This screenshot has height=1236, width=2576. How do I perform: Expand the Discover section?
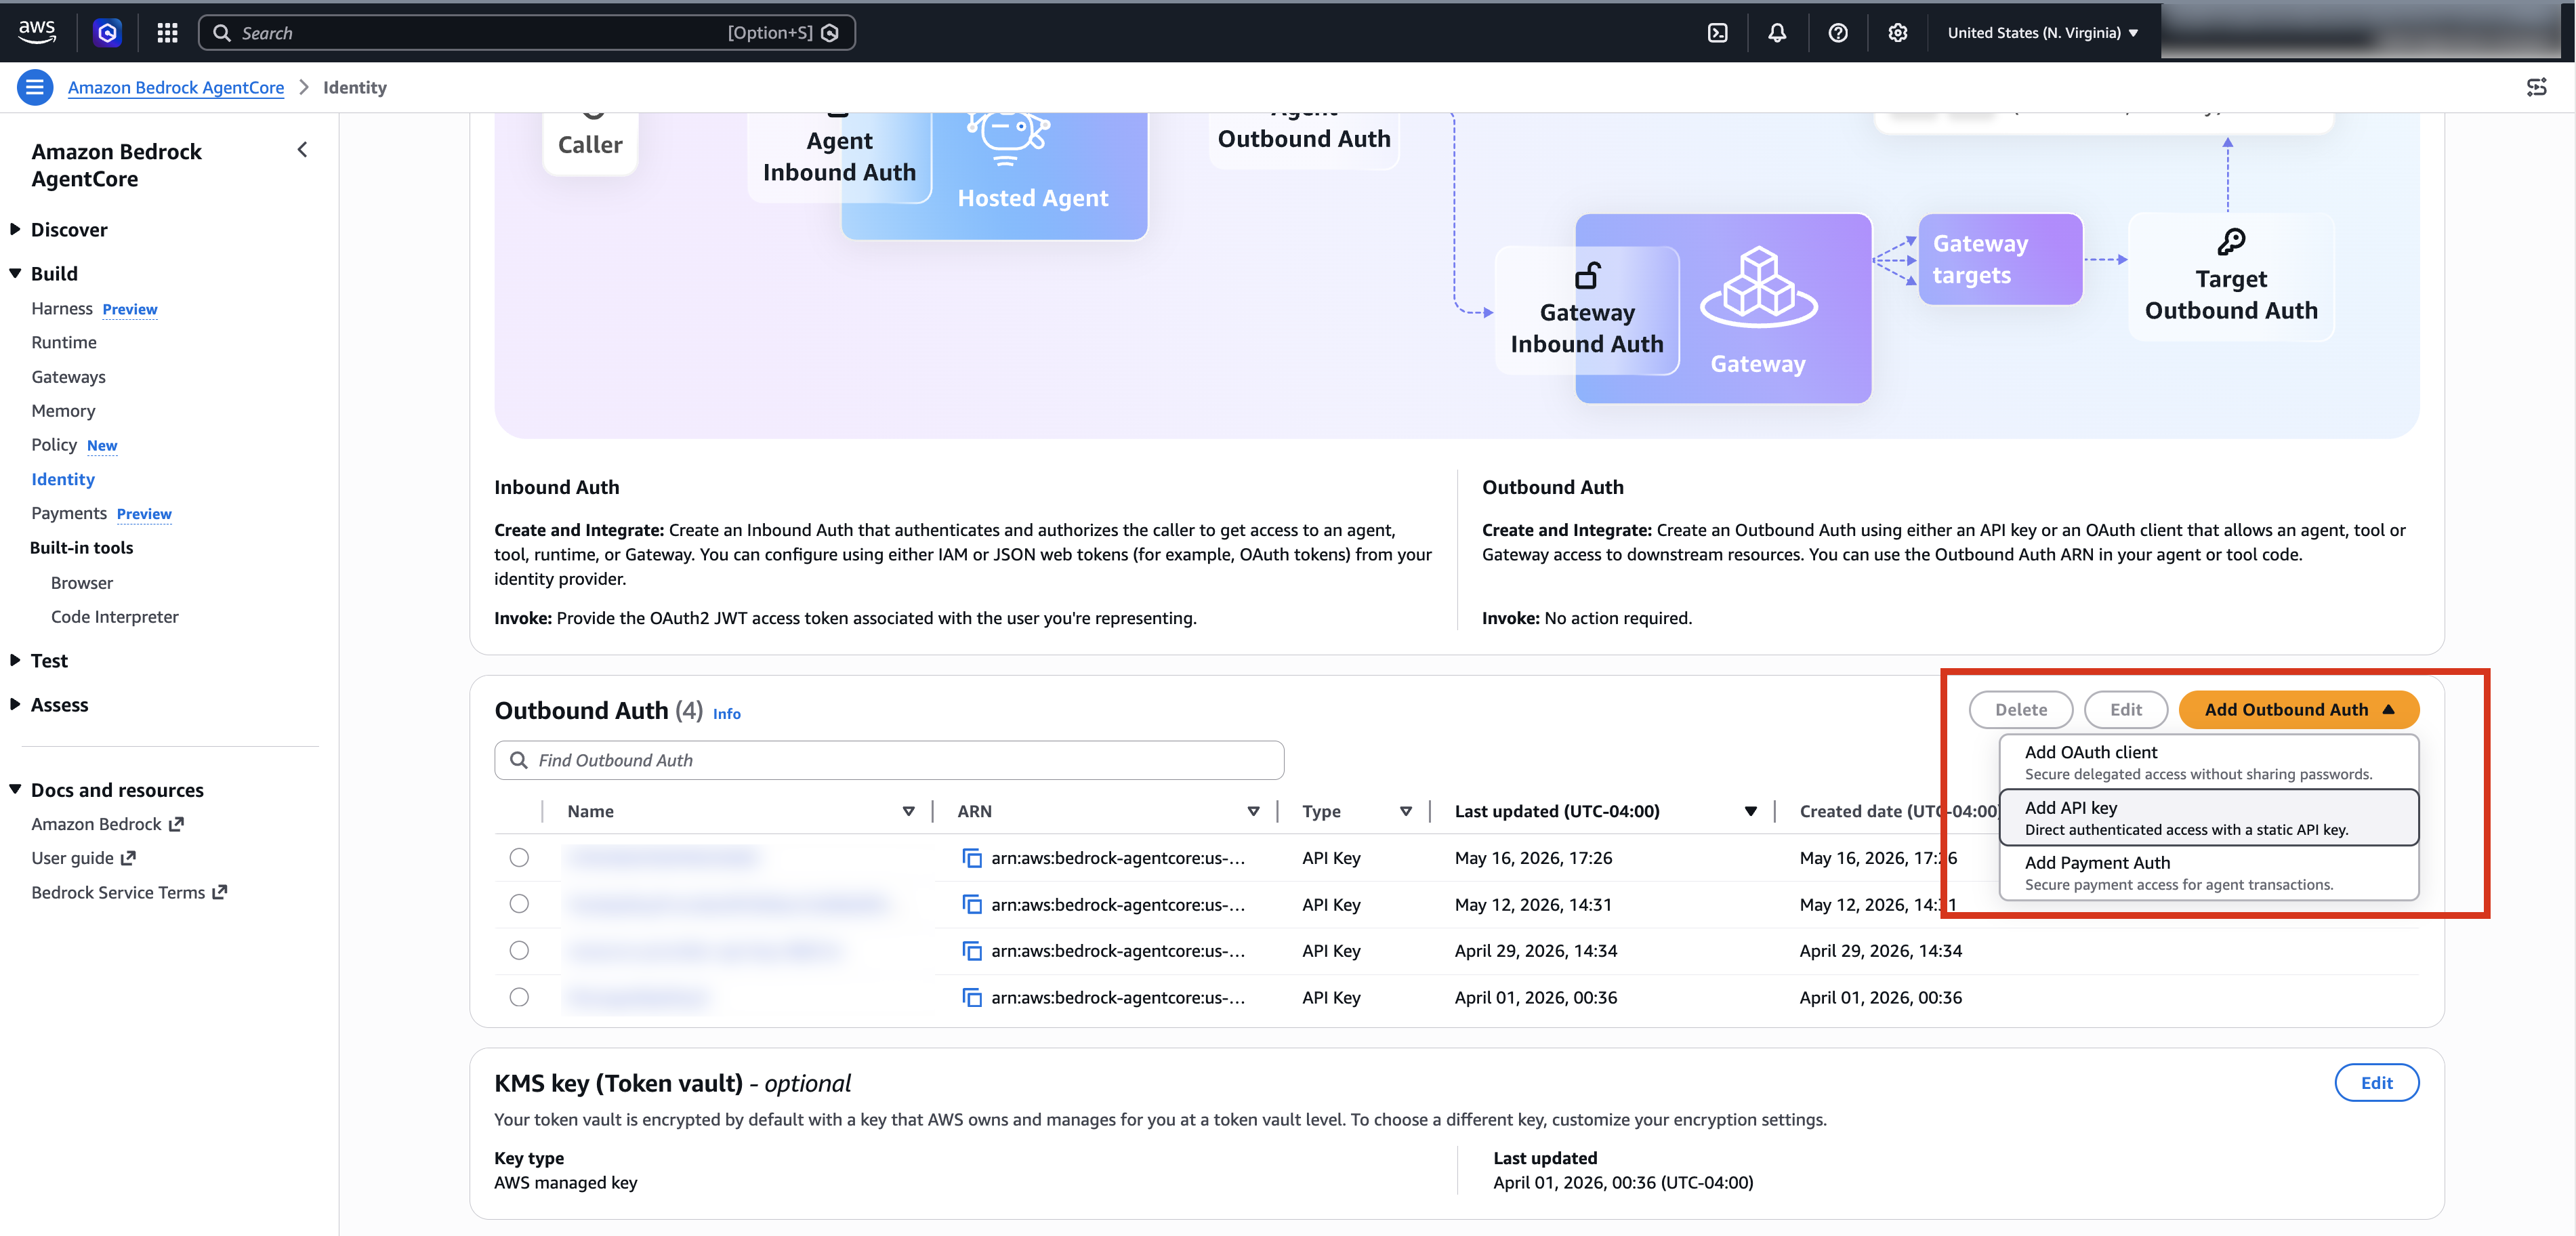[15, 229]
